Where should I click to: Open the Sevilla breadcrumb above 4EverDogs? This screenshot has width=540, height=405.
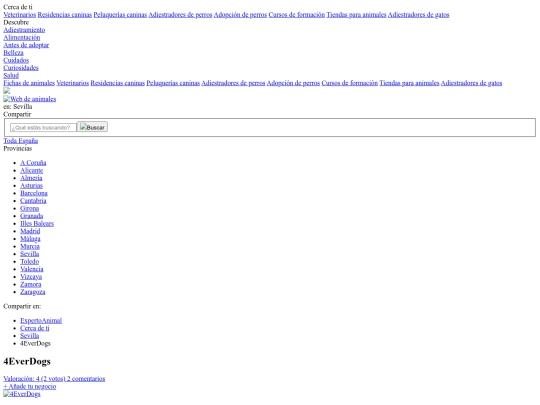tap(30, 336)
